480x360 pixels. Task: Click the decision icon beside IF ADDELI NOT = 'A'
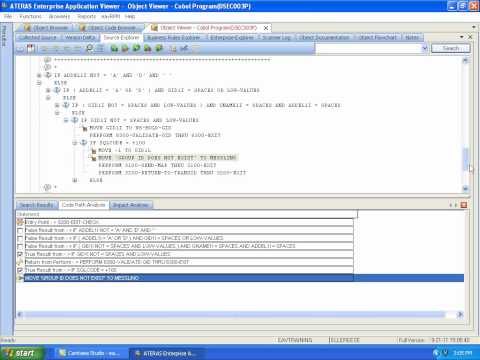point(48,75)
